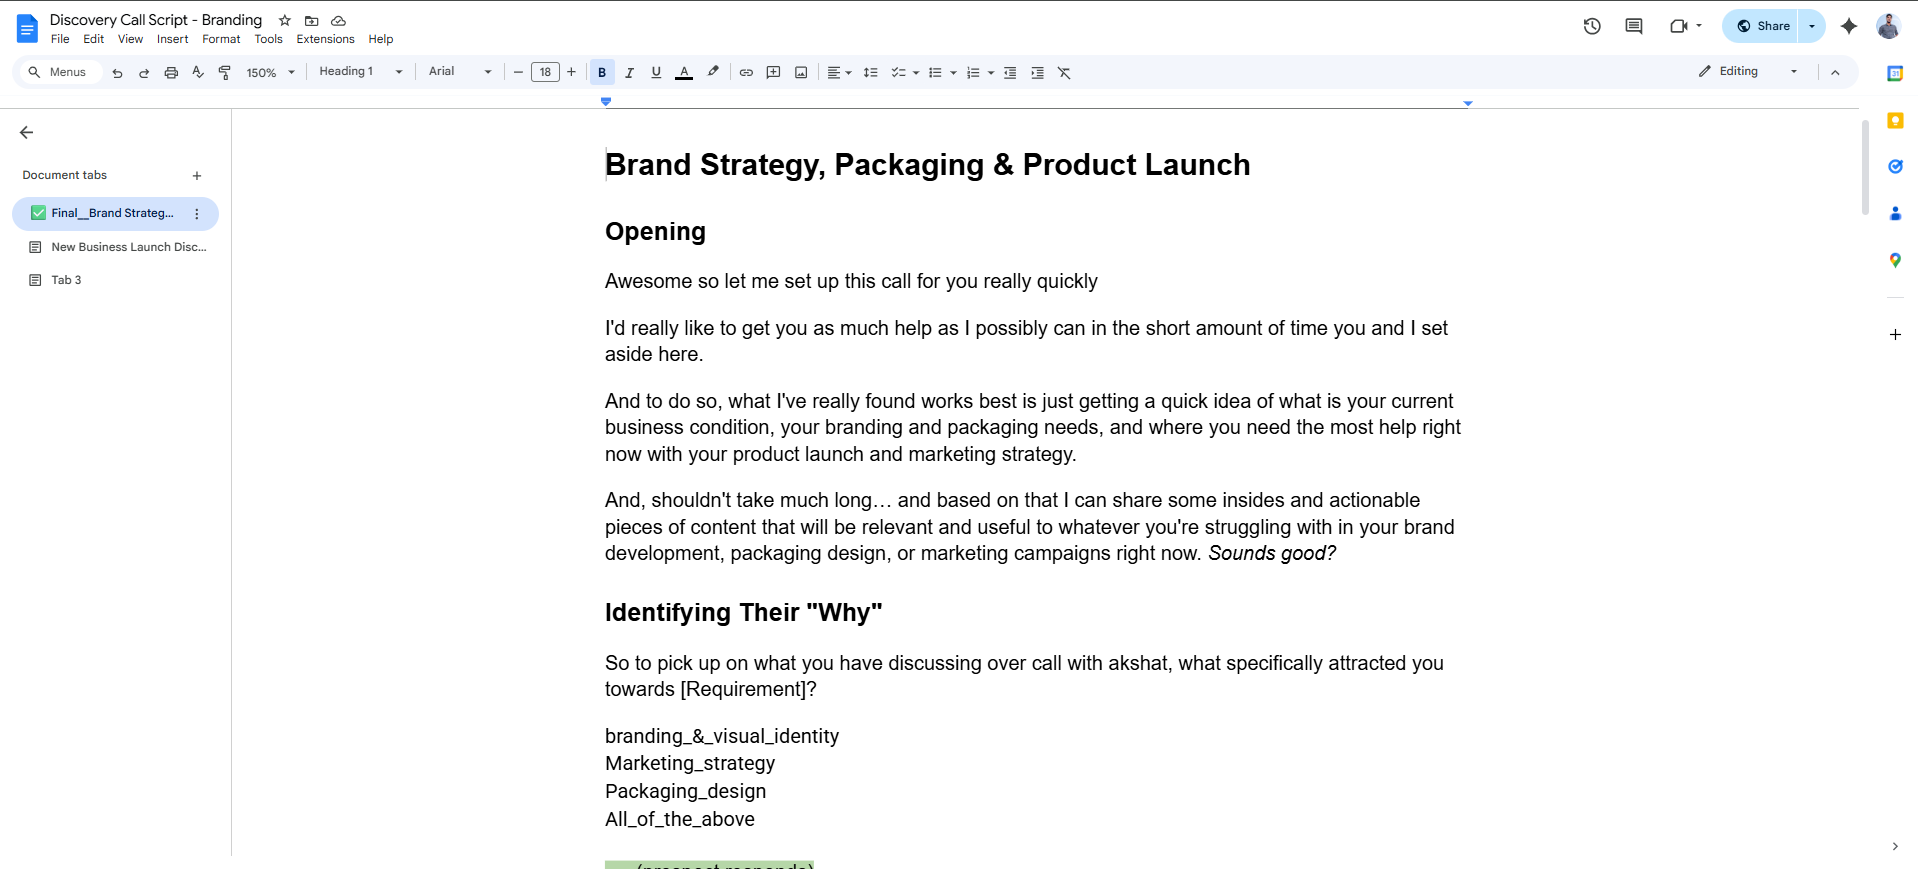This screenshot has width=1918, height=870.
Task: Toggle Bold formatting
Action: pyautogui.click(x=602, y=73)
